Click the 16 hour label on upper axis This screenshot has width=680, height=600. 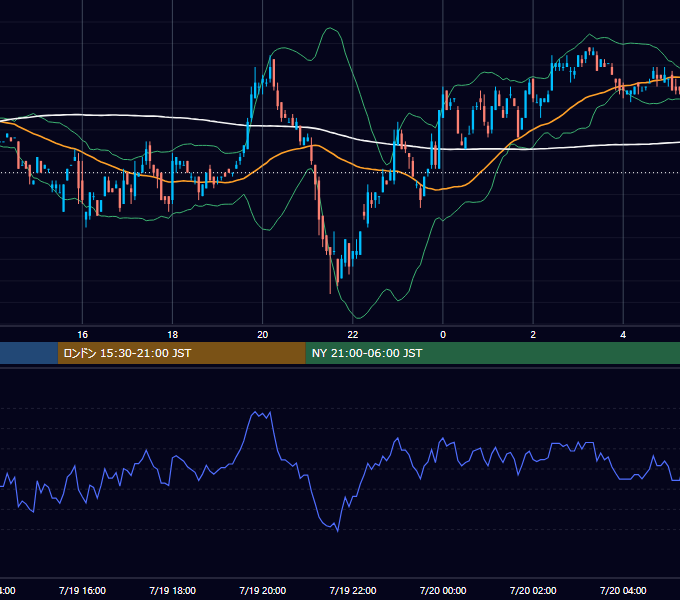(x=82, y=335)
